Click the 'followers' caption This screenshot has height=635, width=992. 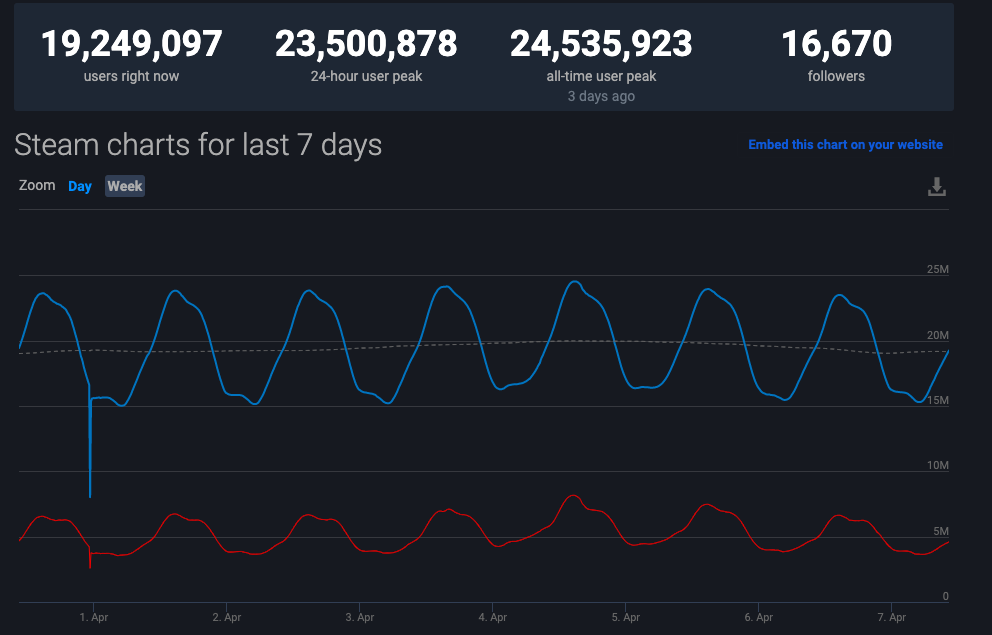pos(836,77)
